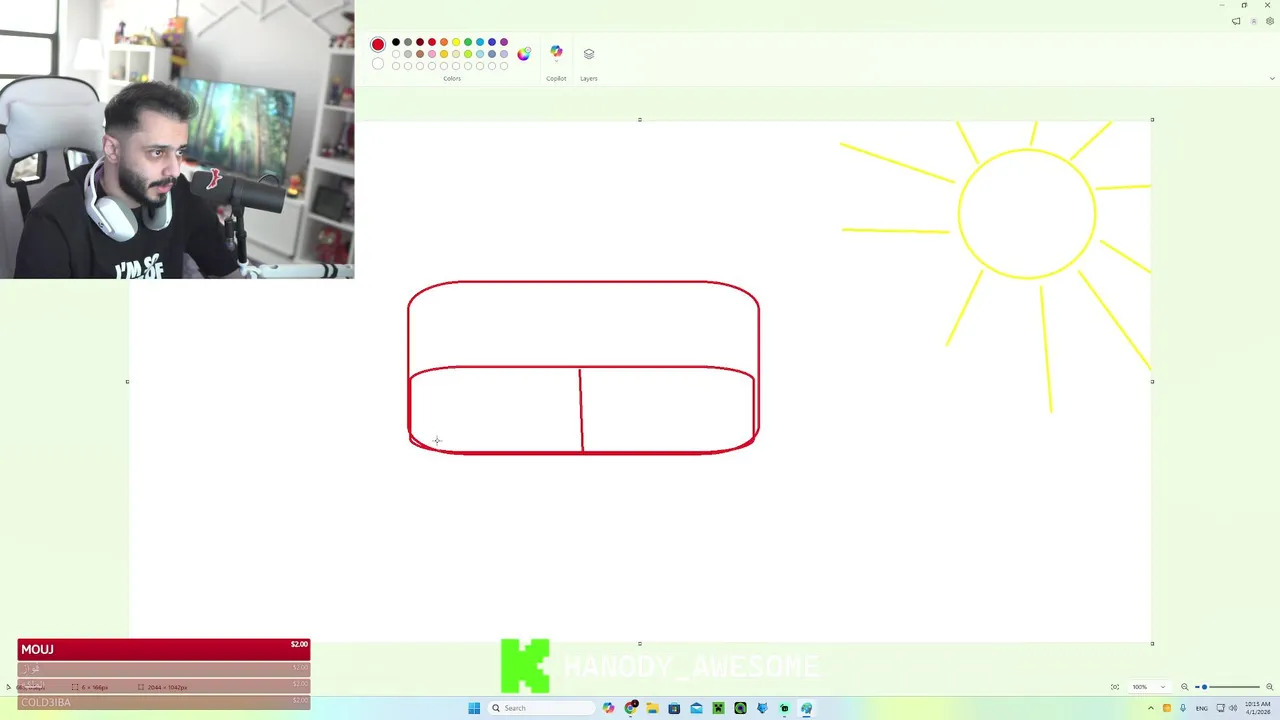Collapse the ribbon with the chevron

click(x=1272, y=78)
